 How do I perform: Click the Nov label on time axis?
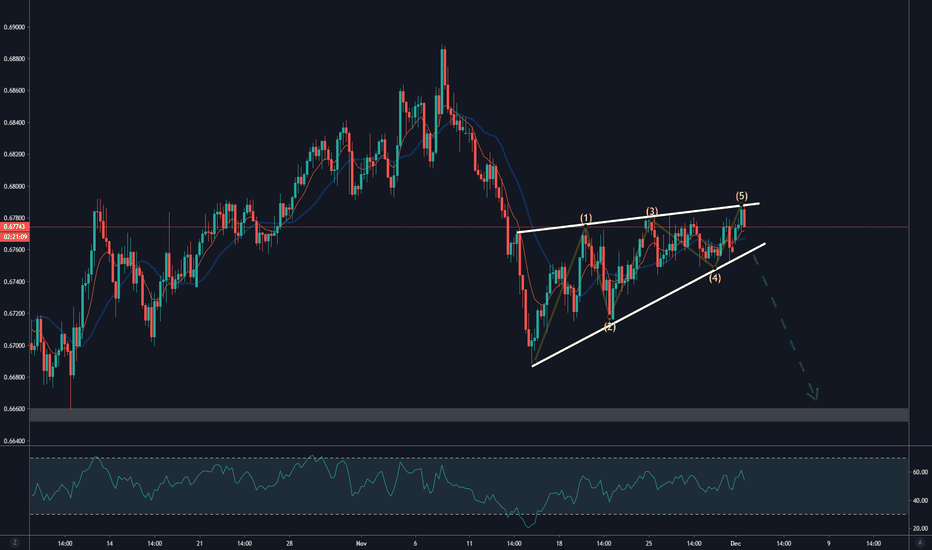coord(362,543)
